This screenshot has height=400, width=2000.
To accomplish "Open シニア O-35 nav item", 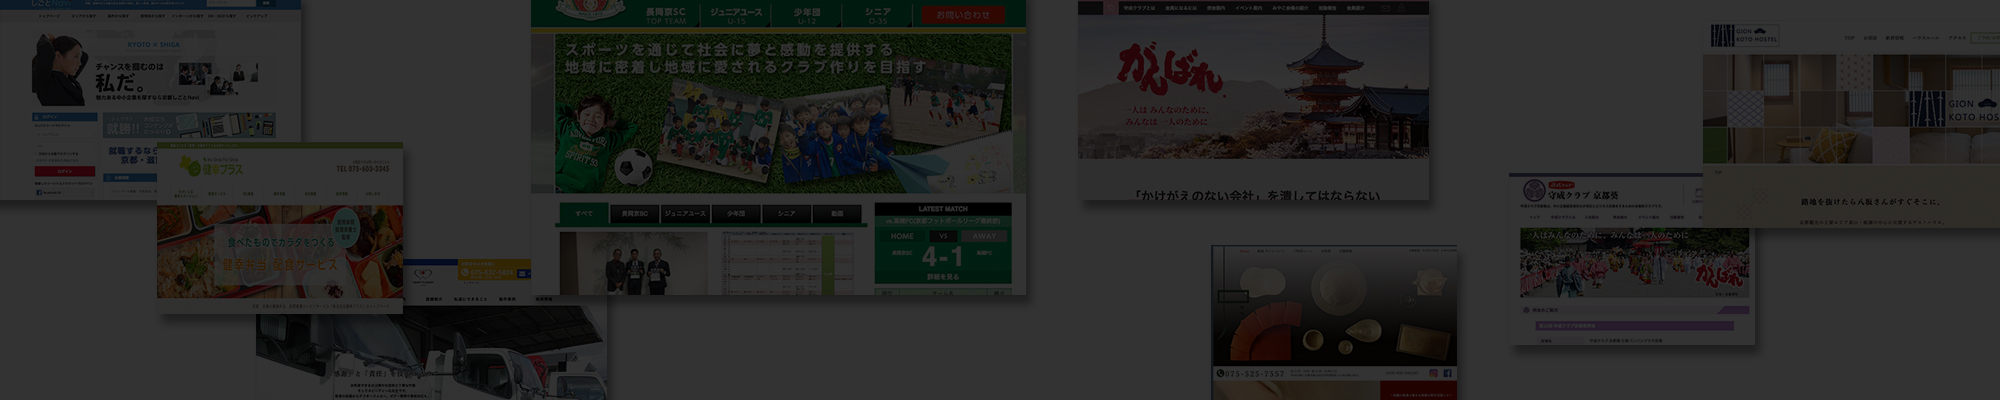I will point(878,15).
